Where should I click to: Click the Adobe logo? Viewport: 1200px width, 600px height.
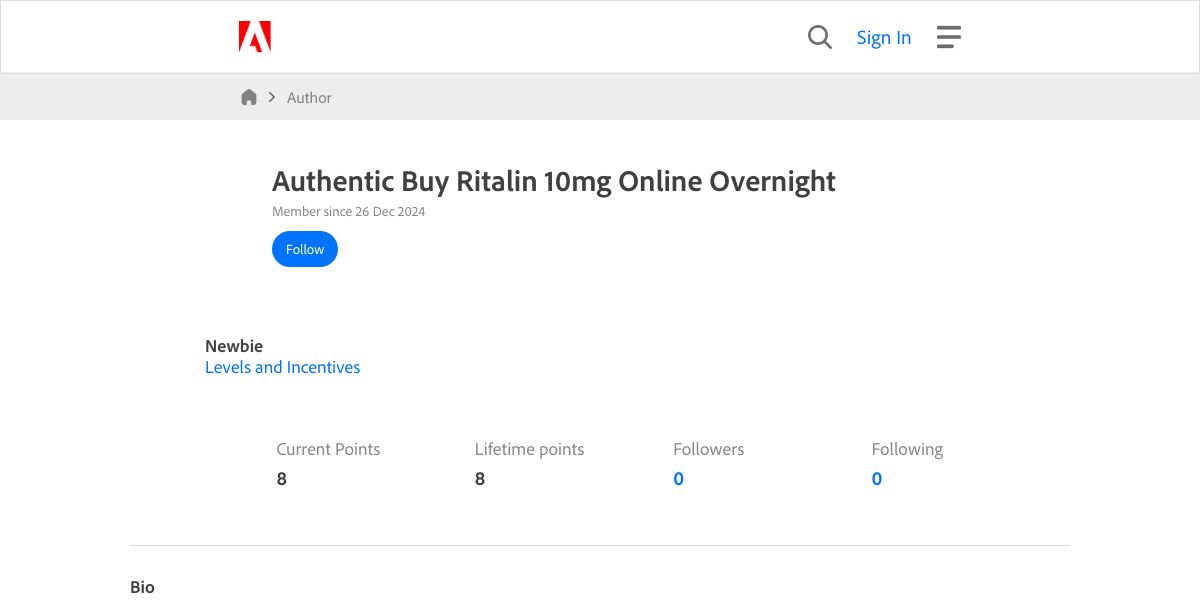[x=255, y=37]
